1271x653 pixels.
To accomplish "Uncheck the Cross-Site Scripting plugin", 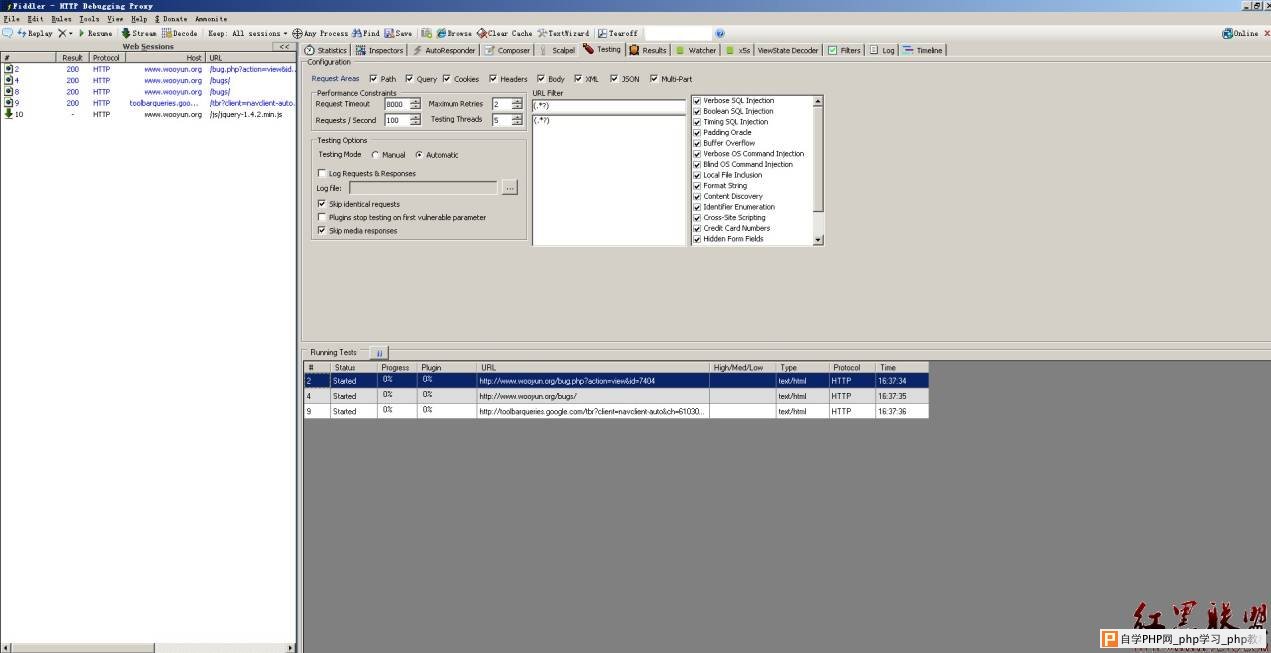I will [697, 218].
